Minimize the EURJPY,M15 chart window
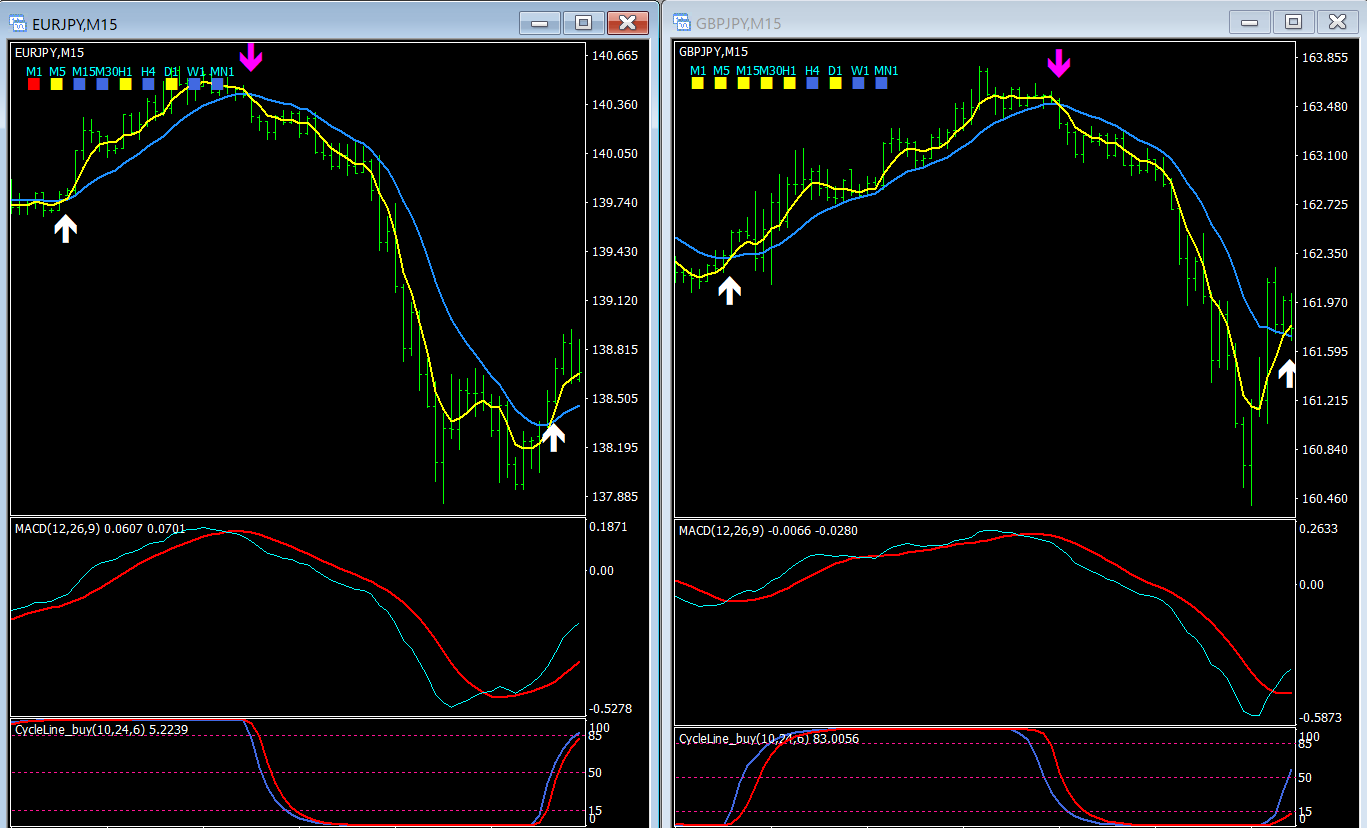 pyautogui.click(x=540, y=22)
